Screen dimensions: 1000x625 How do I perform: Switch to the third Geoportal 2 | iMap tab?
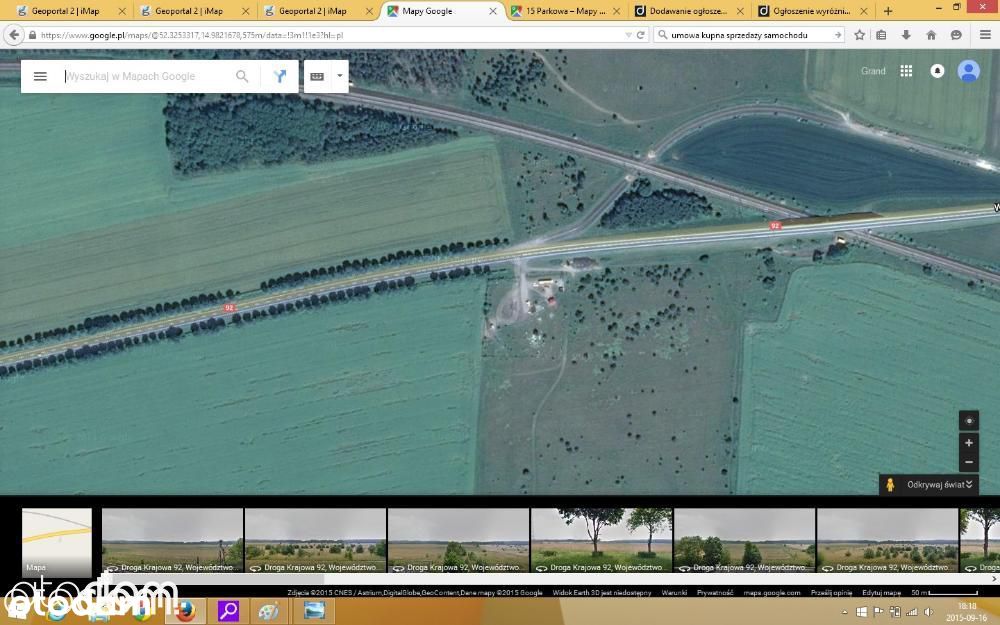(316, 11)
